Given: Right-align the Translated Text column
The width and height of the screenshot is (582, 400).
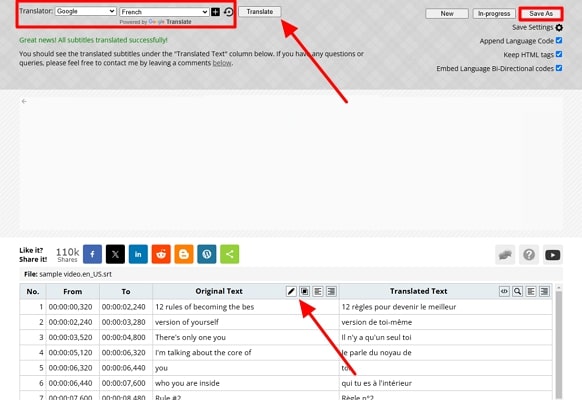Looking at the screenshot, I should click(x=545, y=292).
